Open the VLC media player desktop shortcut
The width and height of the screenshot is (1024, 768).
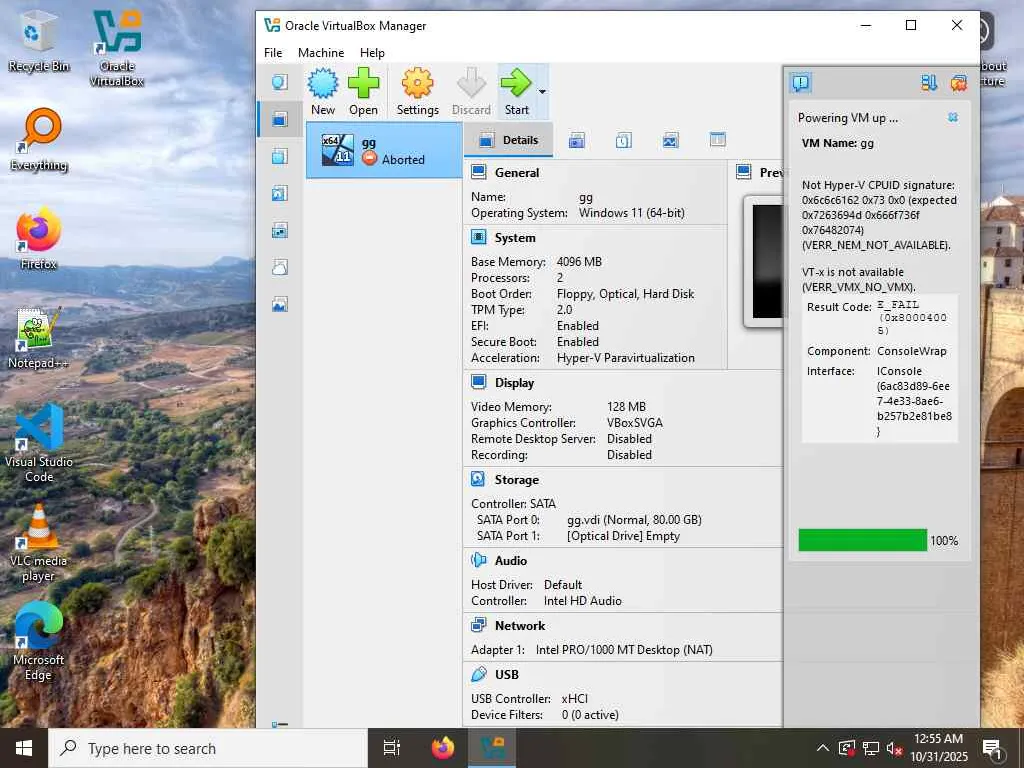coord(39,543)
